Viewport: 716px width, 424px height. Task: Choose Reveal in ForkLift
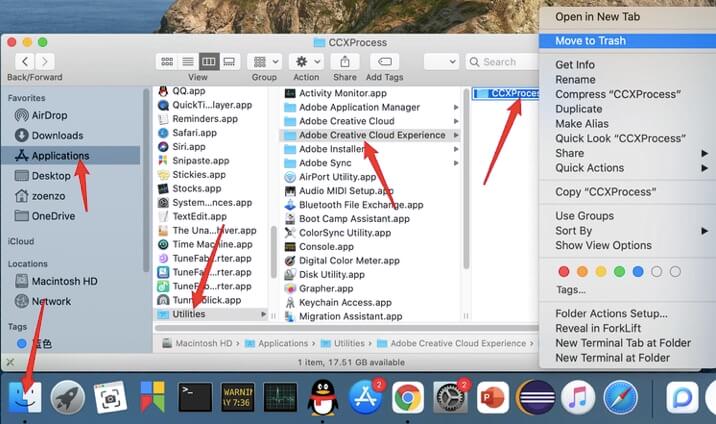pos(598,328)
